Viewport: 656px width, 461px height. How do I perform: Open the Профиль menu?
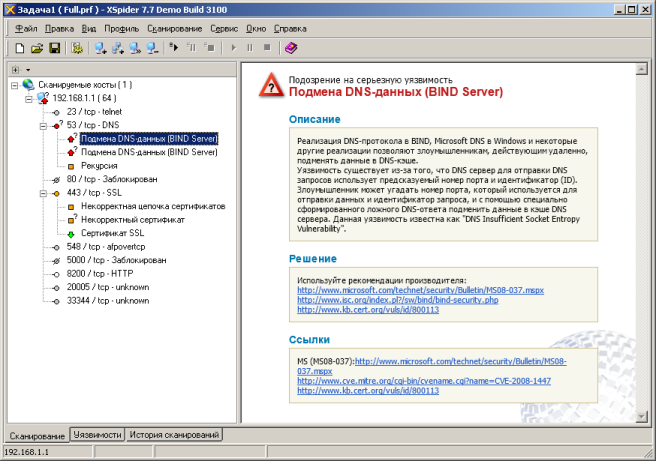121,29
